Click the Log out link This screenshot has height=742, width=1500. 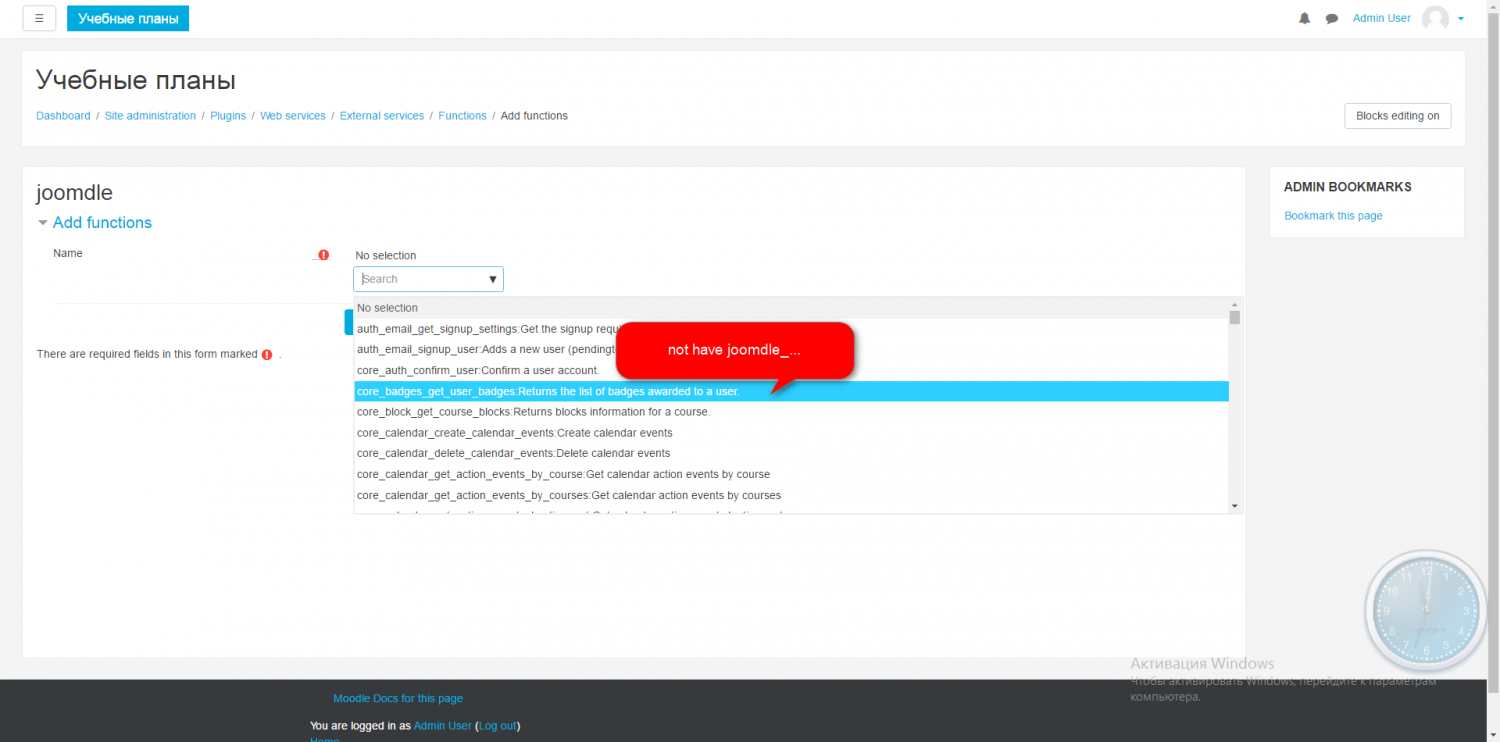(x=497, y=726)
